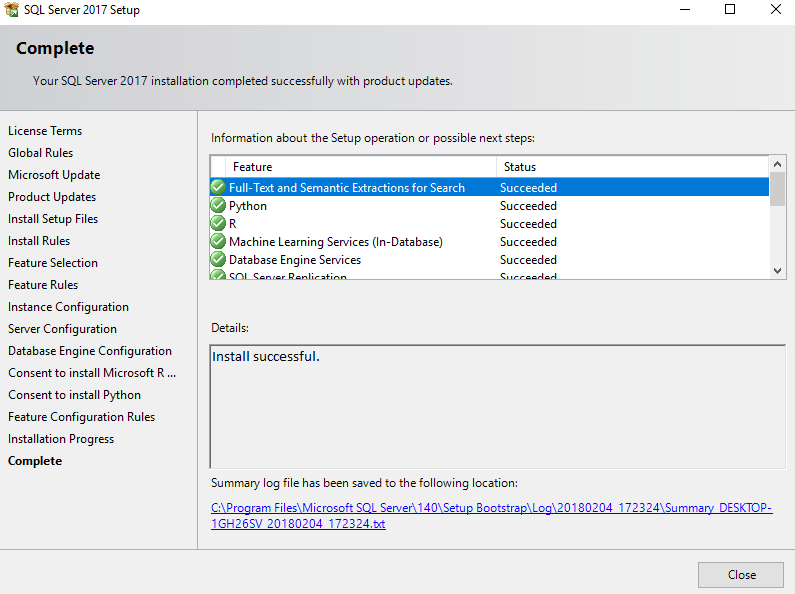Select Machine Learning Services (In-Database) row
Screen dimensions: 795x594
(x=489, y=242)
